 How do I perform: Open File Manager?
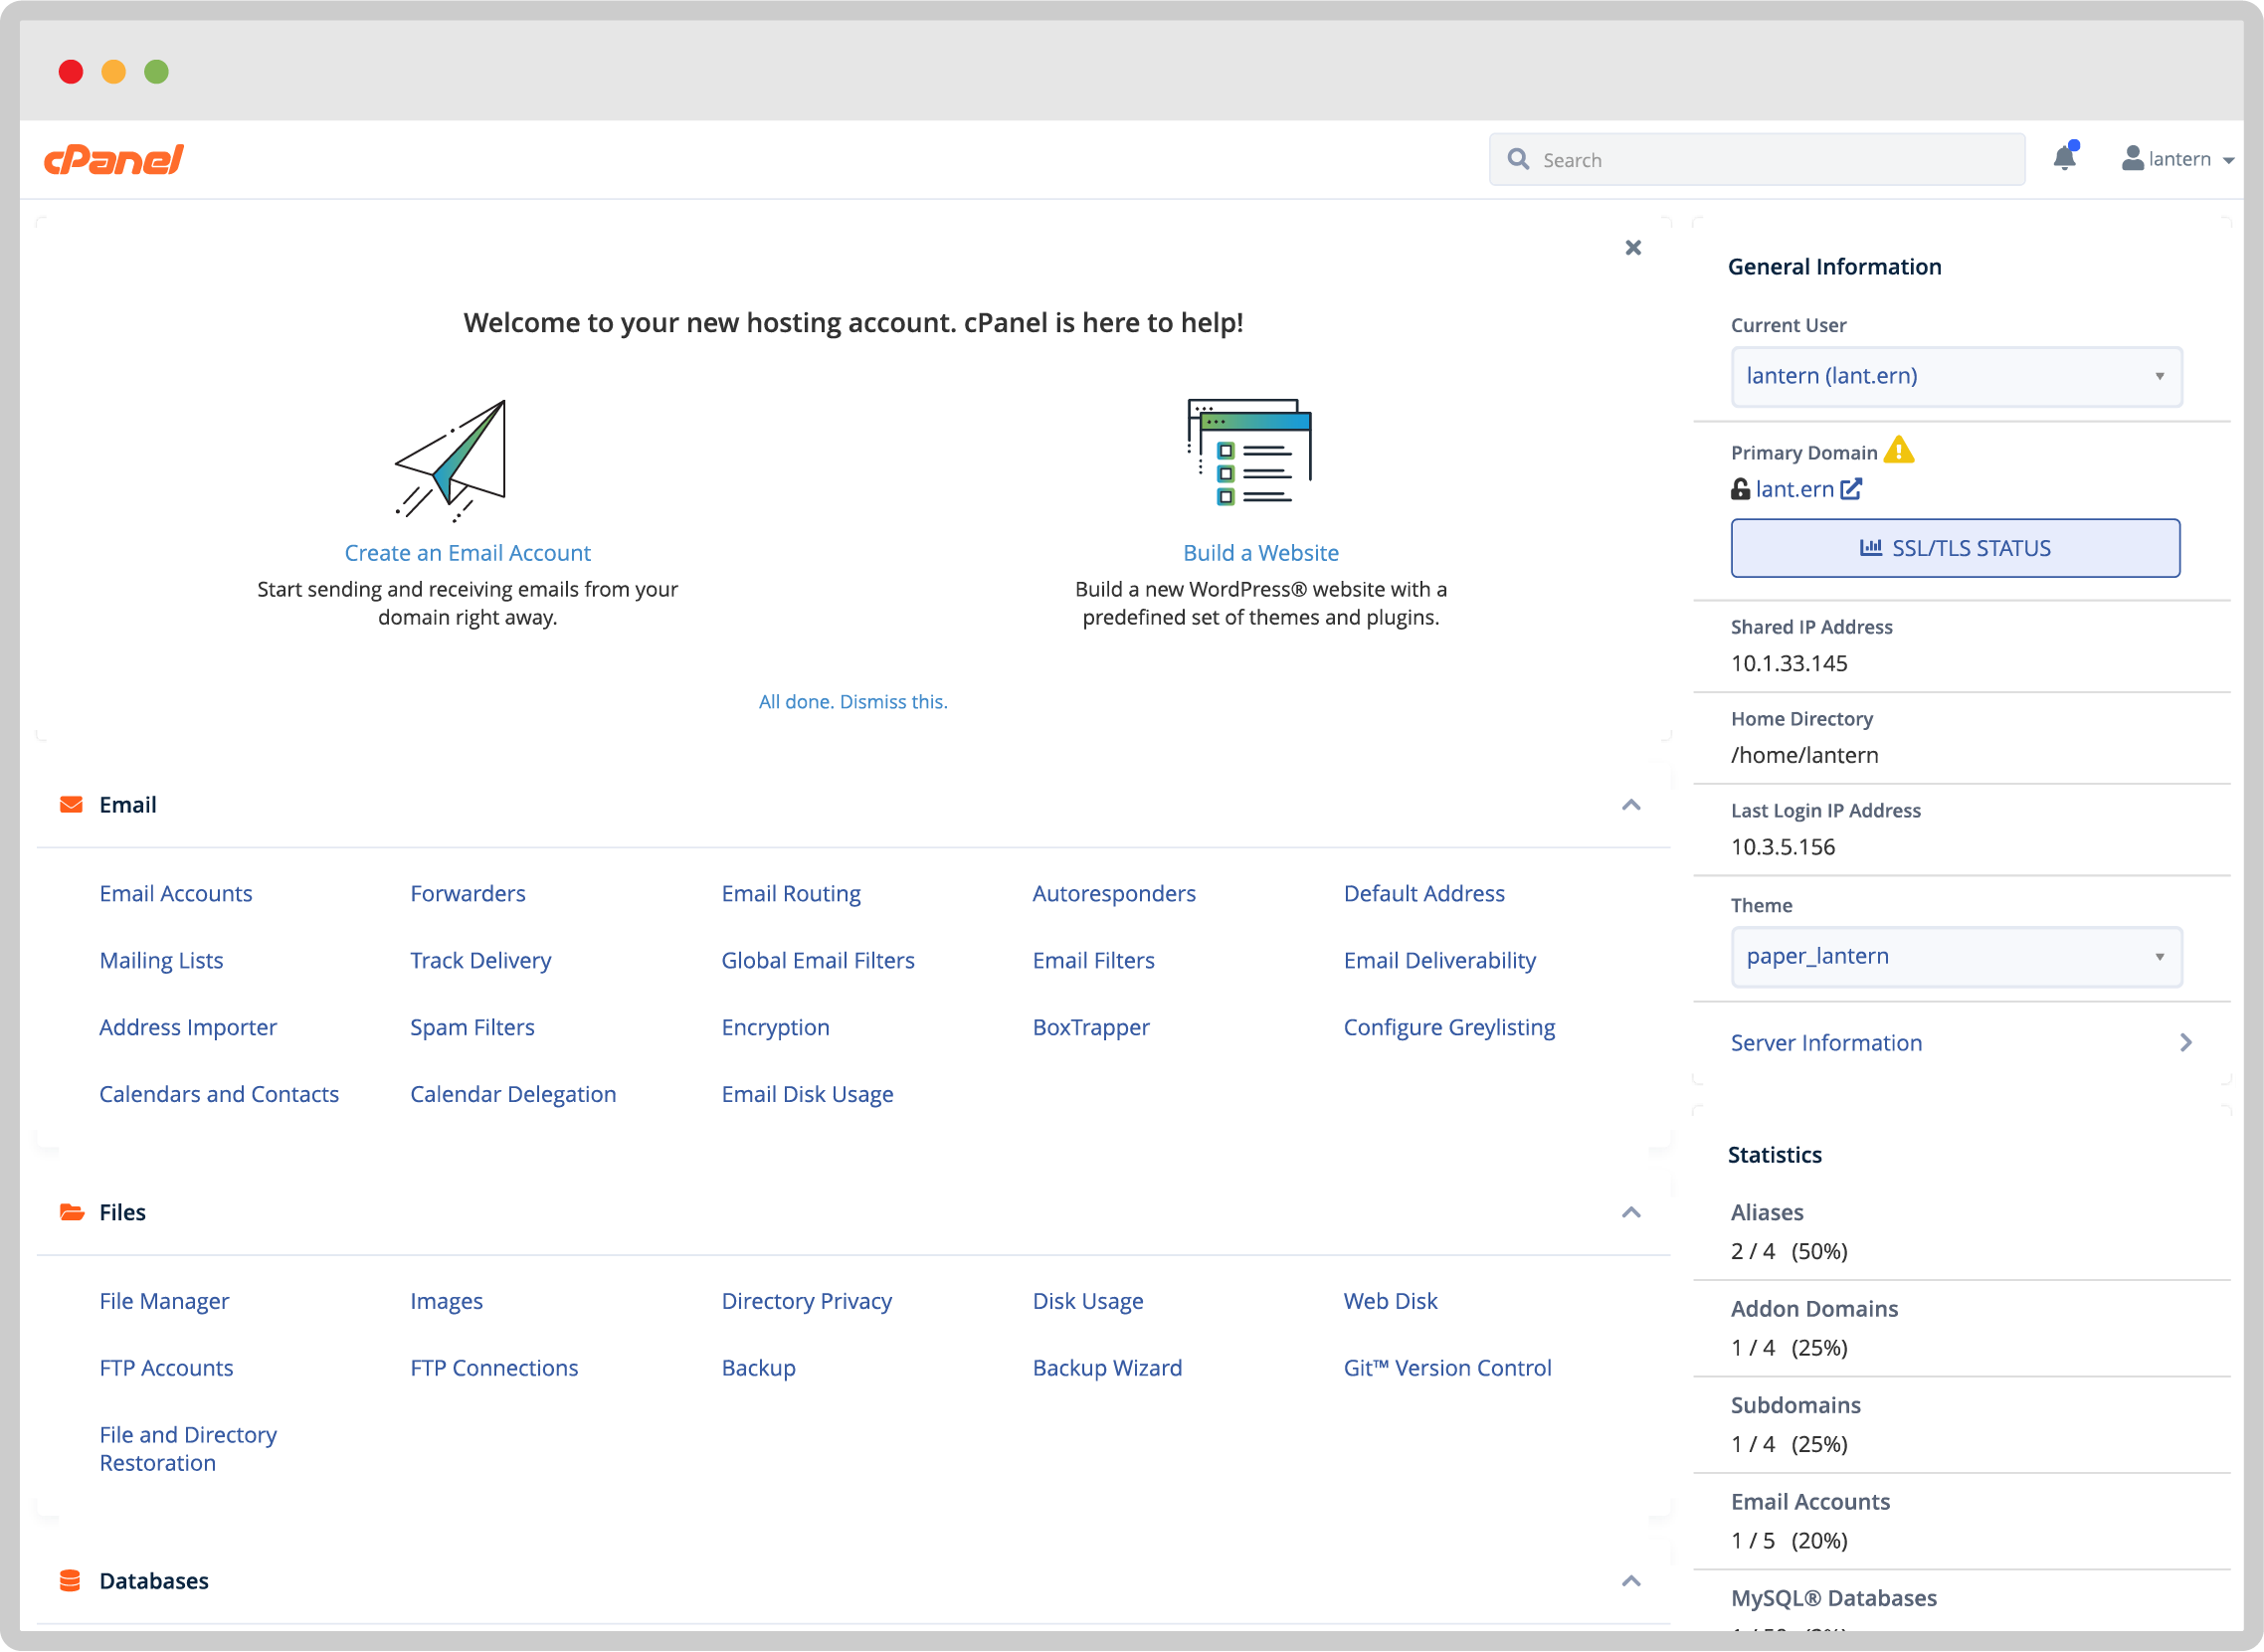pos(163,1301)
